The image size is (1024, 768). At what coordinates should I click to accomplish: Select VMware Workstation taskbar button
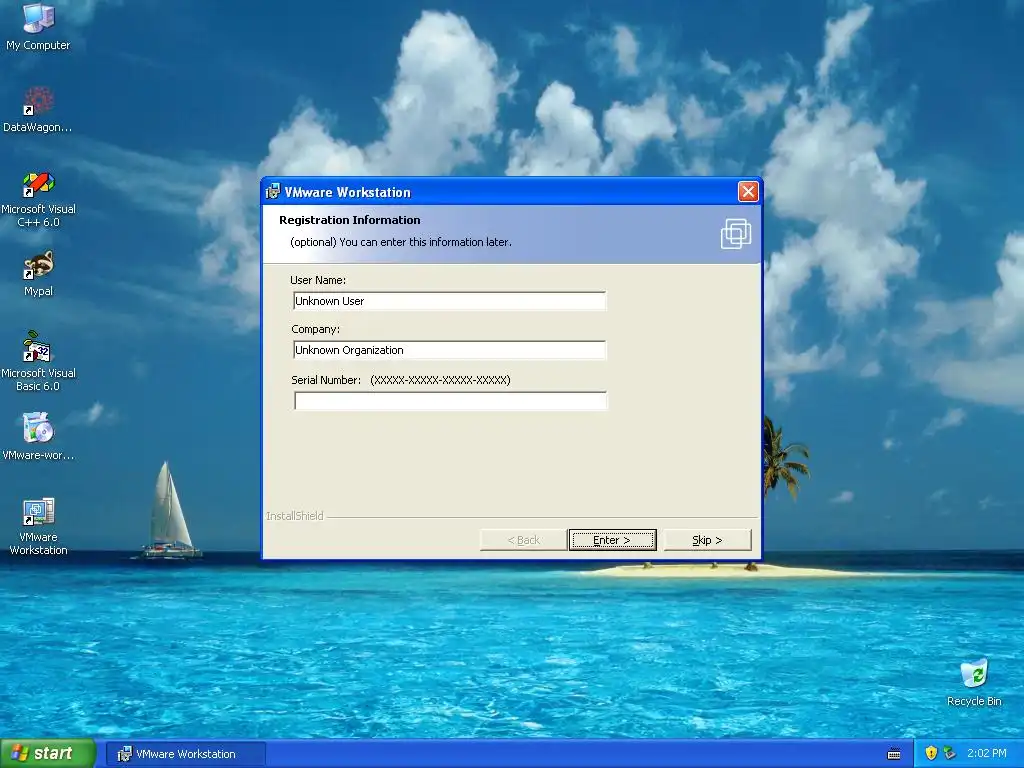click(185, 754)
